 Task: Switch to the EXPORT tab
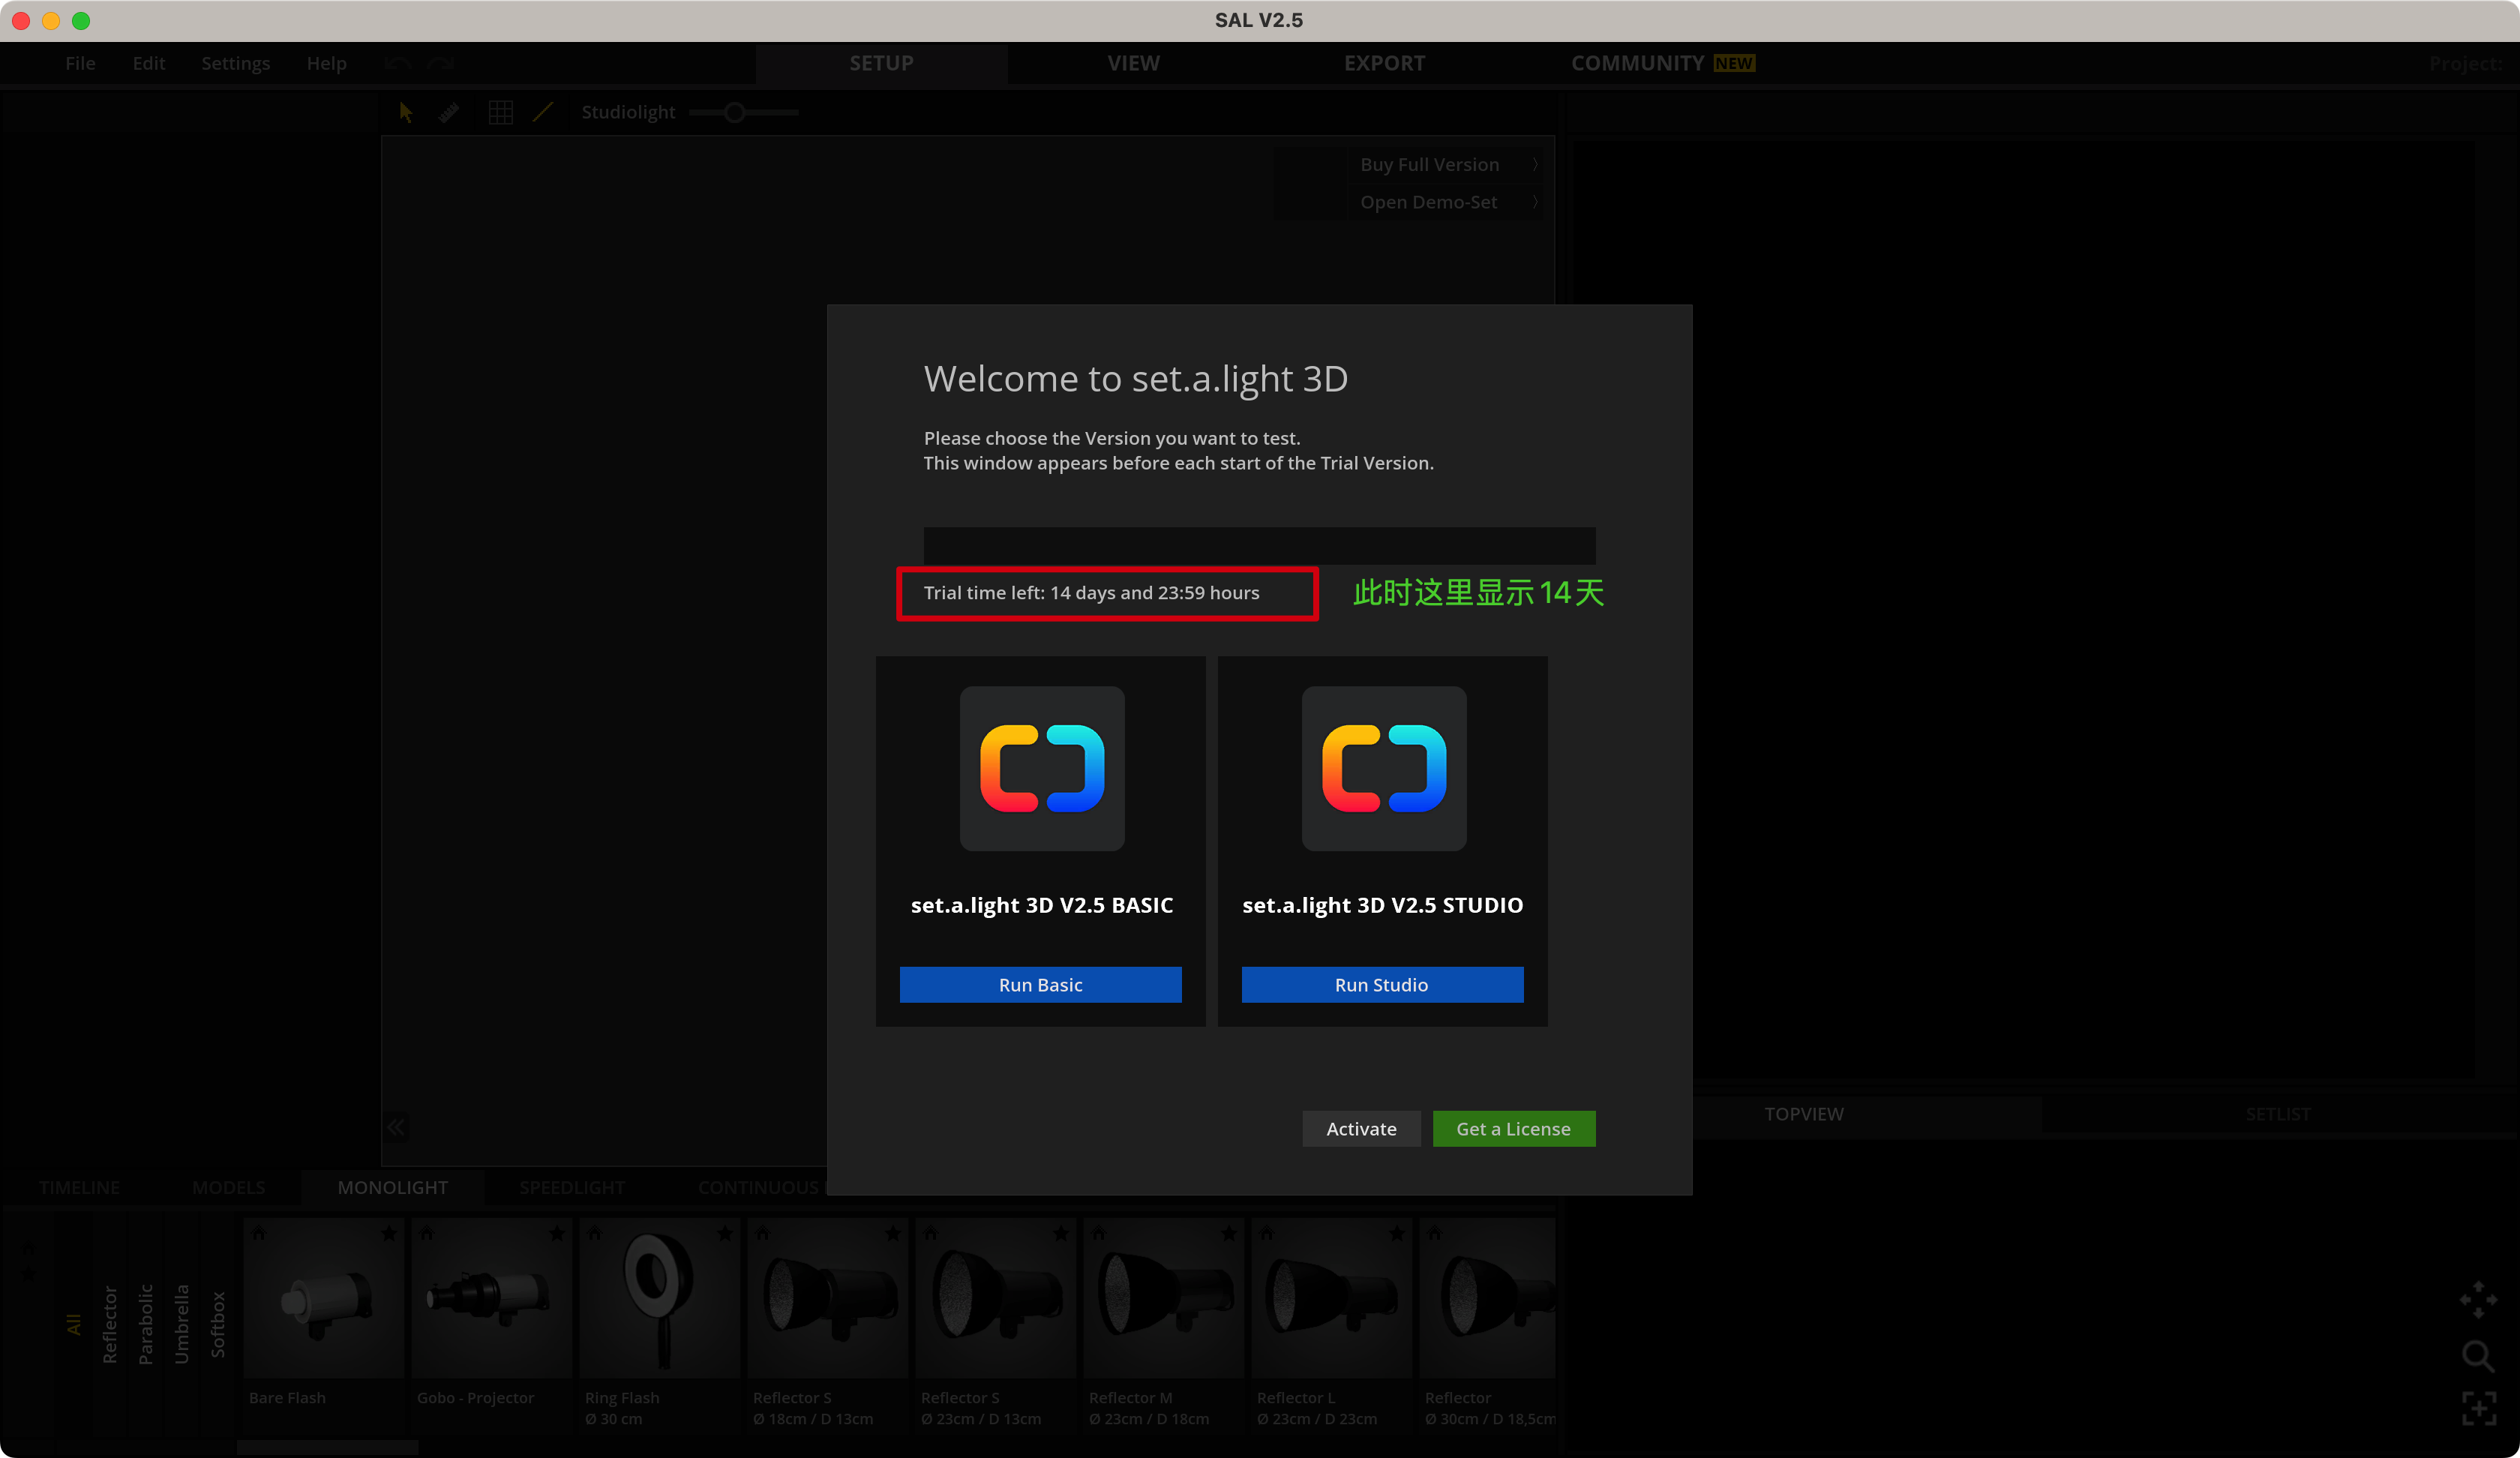pyautogui.click(x=1384, y=64)
